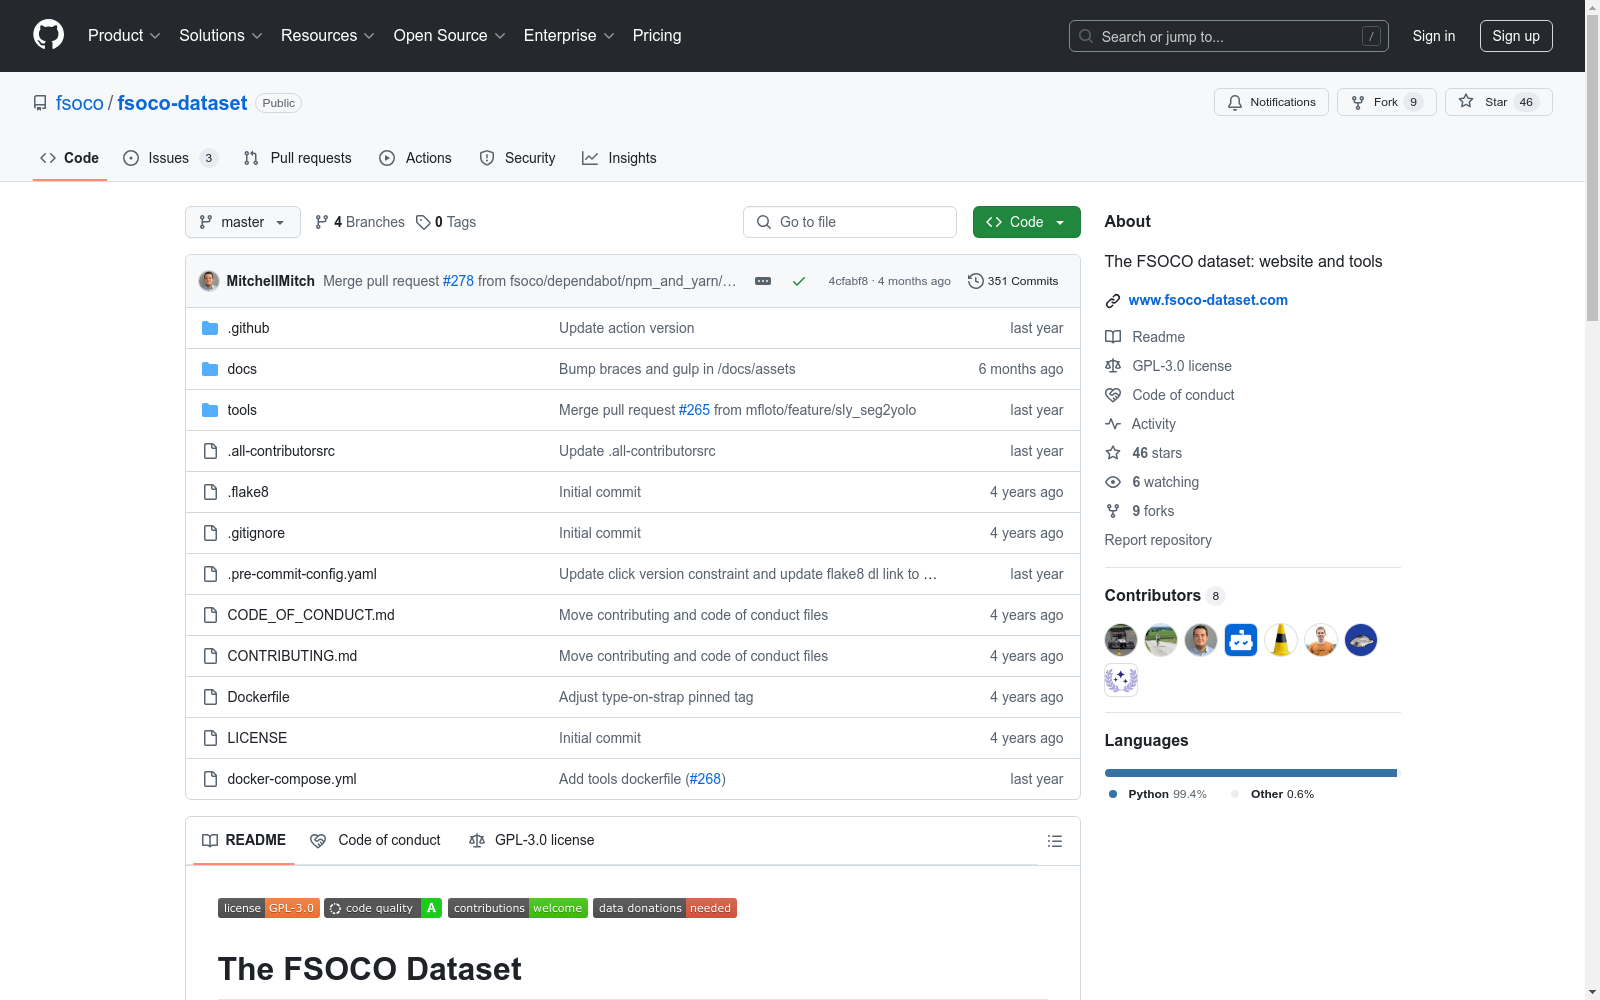Click Report repository link
Screen dimensions: 1600x1000
(x=1158, y=540)
